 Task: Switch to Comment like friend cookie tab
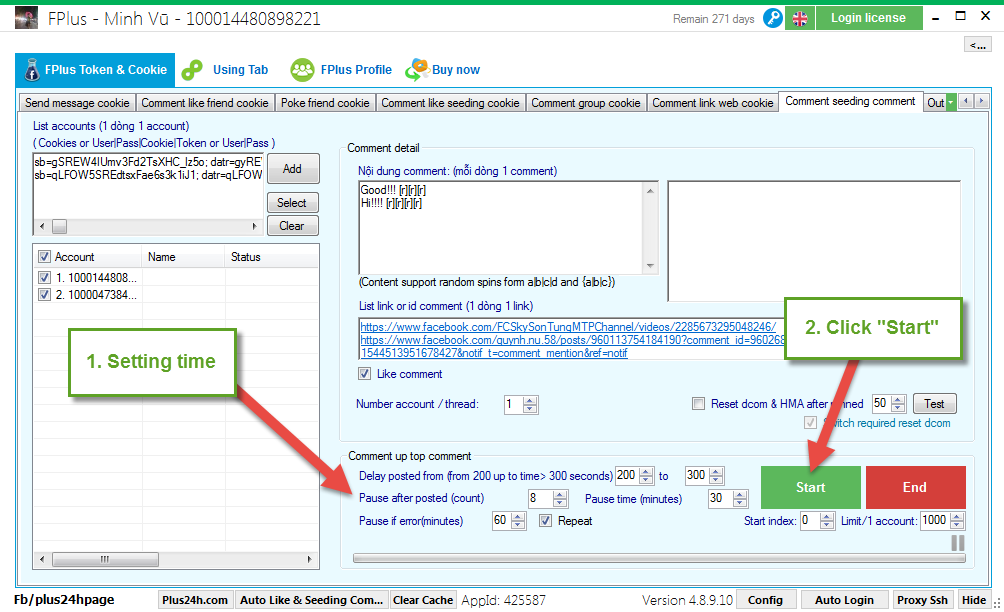pos(205,103)
